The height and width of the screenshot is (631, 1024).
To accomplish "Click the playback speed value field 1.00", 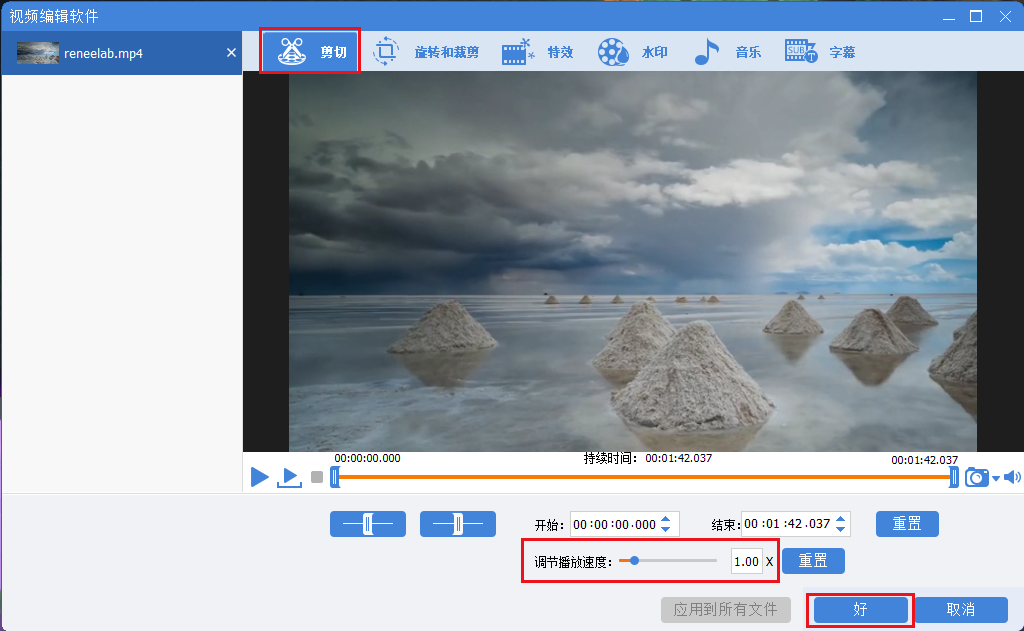I will coord(746,562).
